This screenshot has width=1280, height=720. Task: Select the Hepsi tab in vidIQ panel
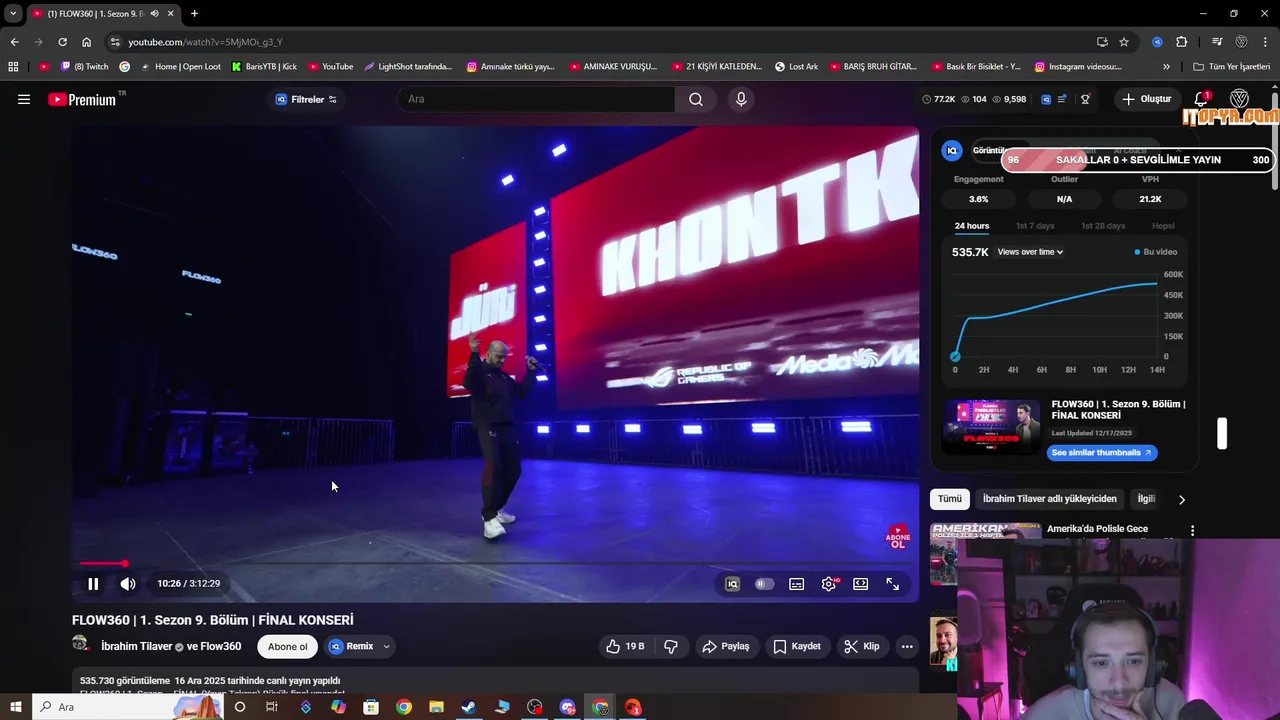pos(1163,226)
